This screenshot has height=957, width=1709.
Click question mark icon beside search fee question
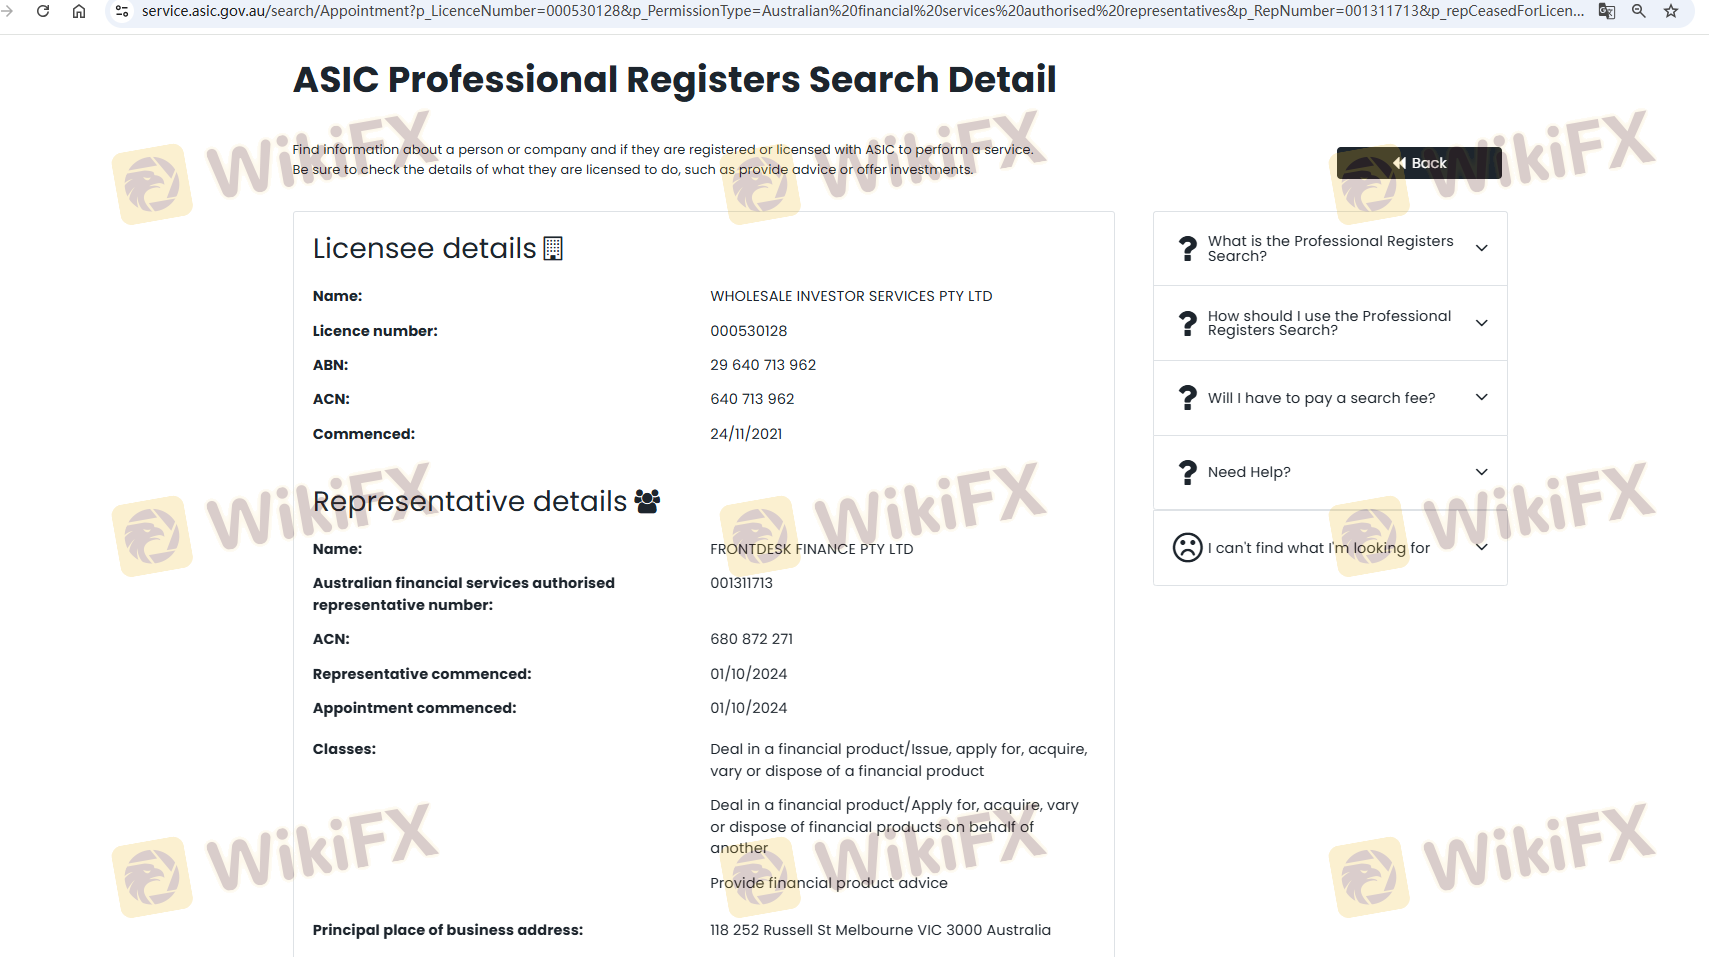[1187, 398]
